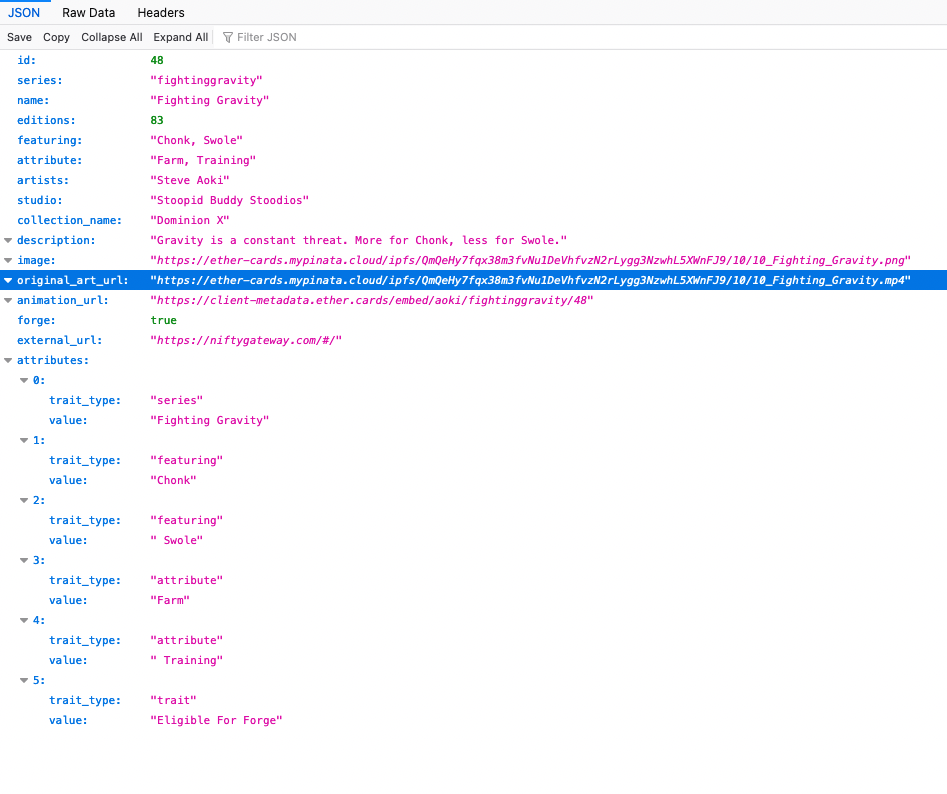Collapse the attributes array
947x794 pixels.
(8, 360)
